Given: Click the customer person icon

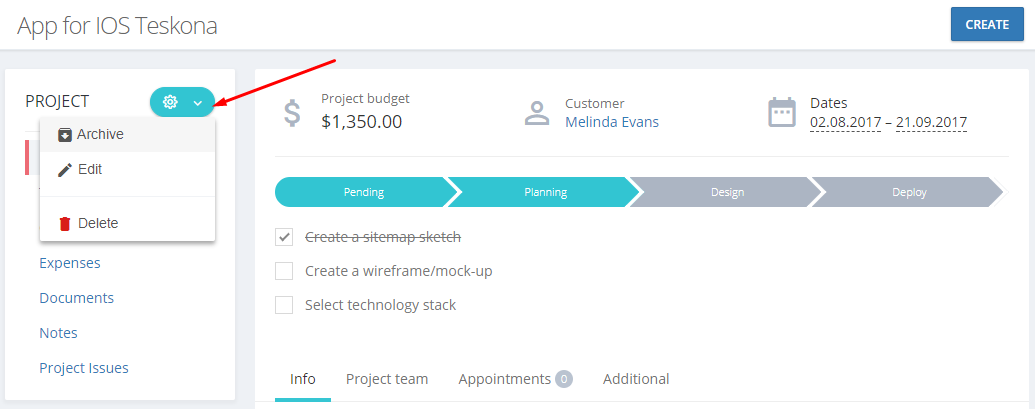Looking at the screenshot, I should click(537, 113).
